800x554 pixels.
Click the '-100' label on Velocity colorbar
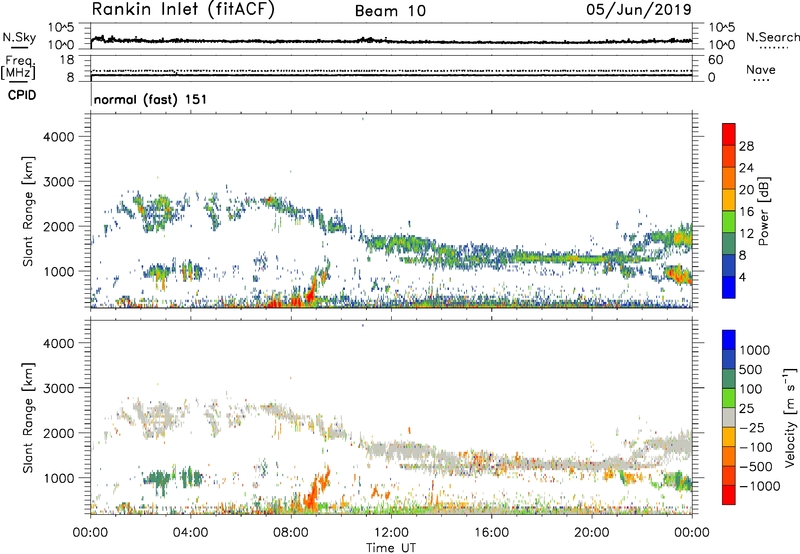[x=756, y=447]
